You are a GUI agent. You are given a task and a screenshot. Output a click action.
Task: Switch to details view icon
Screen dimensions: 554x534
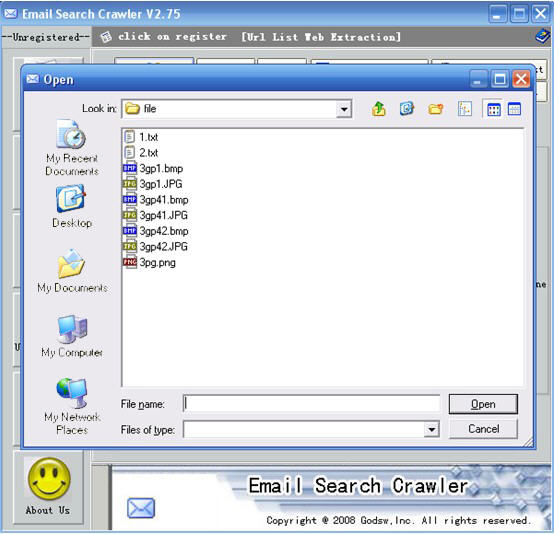pos(514,109)
